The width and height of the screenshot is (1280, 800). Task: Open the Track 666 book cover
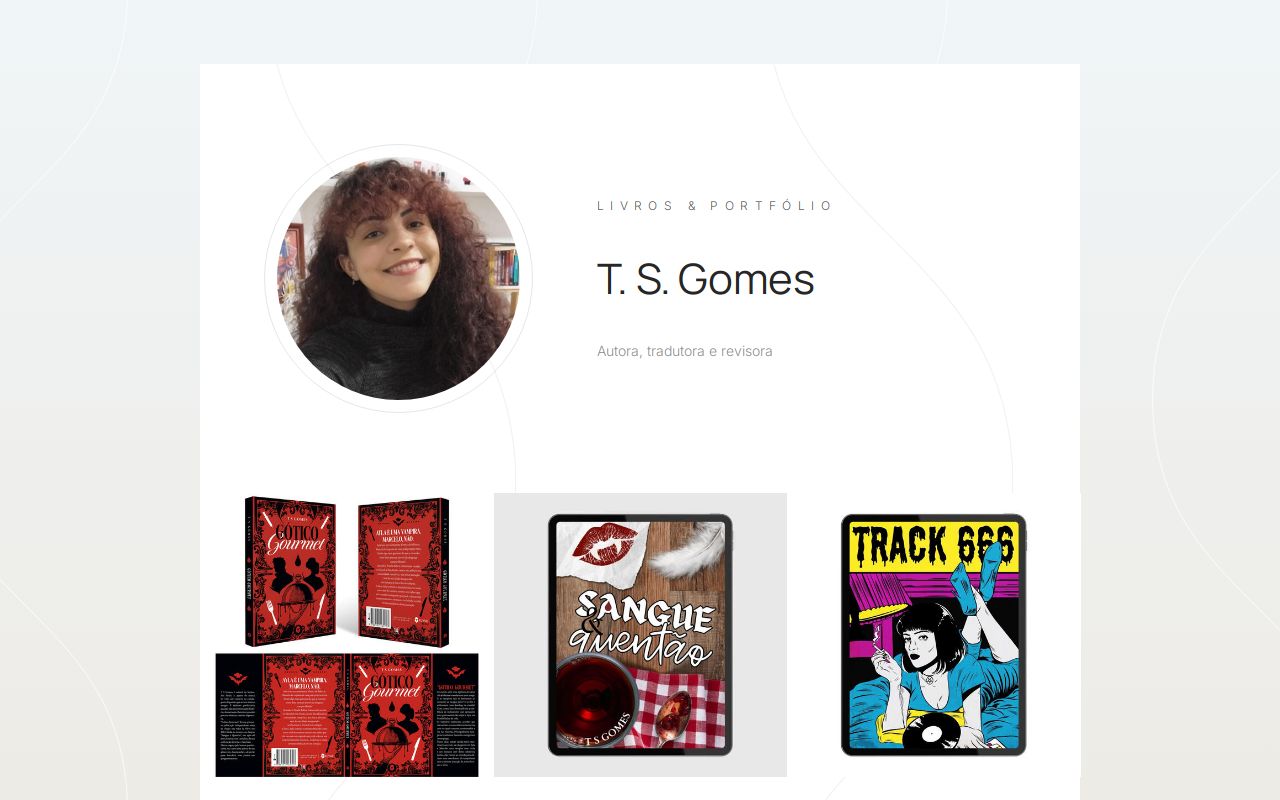coord(934,635)
